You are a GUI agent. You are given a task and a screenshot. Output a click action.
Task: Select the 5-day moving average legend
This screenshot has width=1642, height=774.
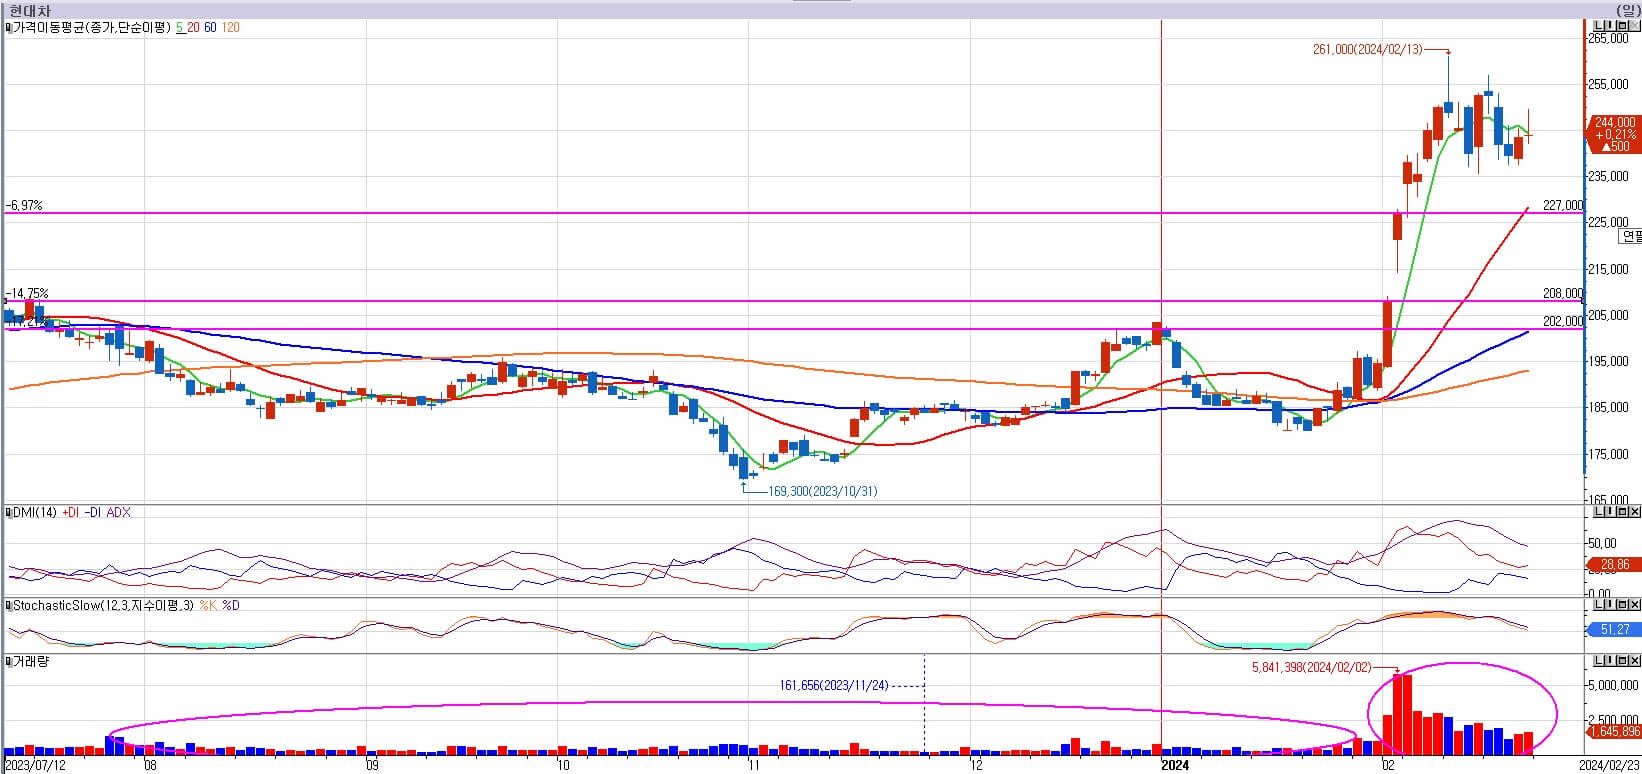(x=179, y=28)
